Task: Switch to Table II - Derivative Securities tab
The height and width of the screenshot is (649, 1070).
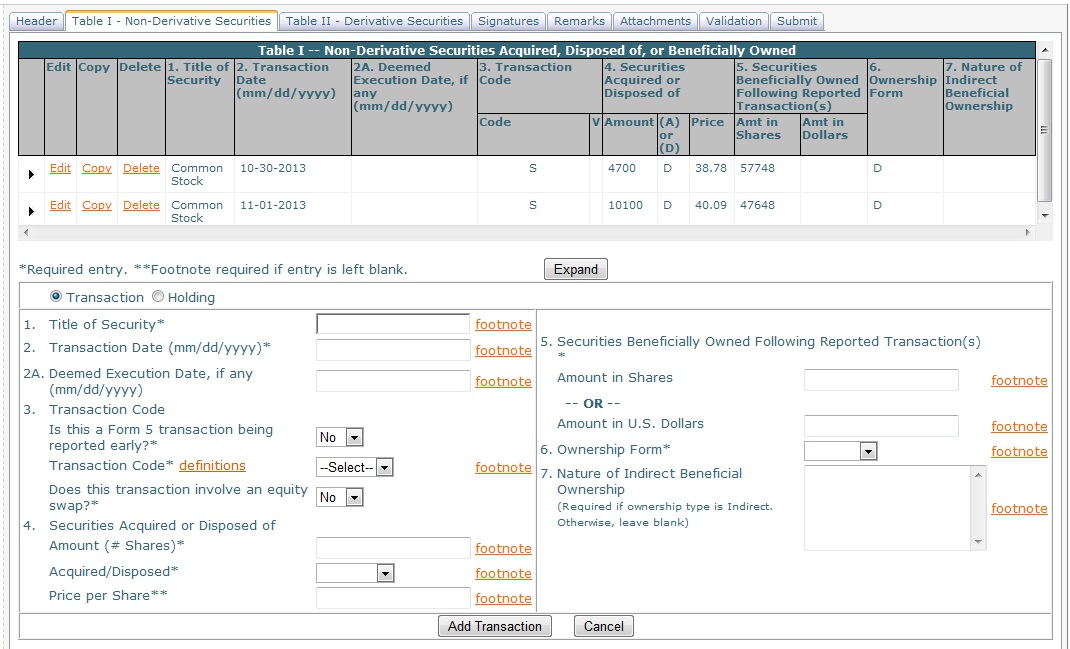Action: tap(374, 21)
